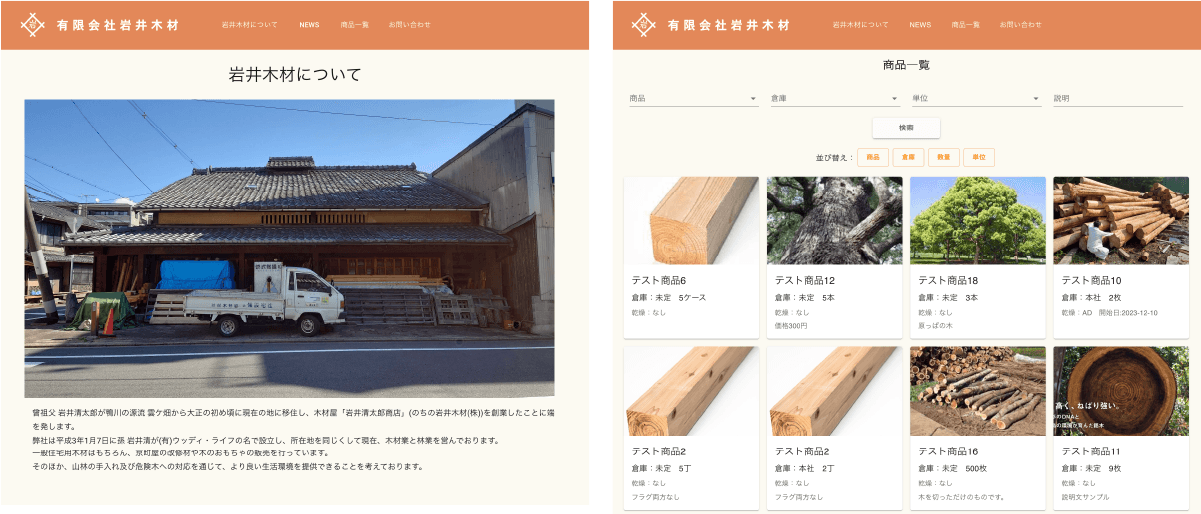1201x514 pixels.
Task: Click the テスト商品16 product title
Action: tap(947, 452)
